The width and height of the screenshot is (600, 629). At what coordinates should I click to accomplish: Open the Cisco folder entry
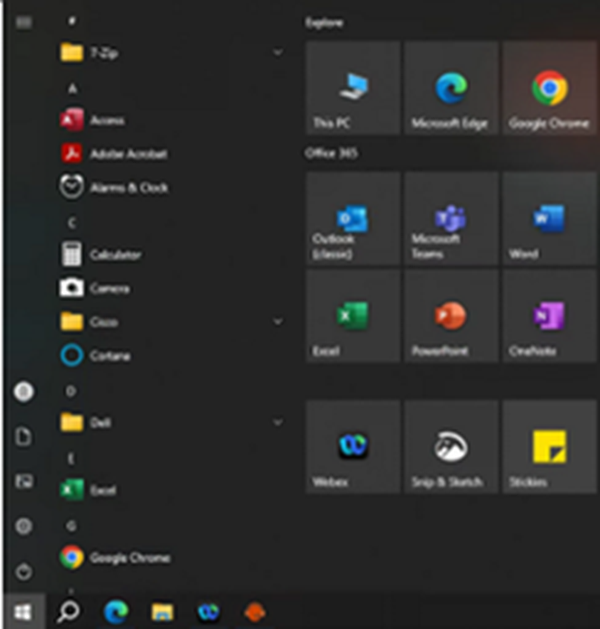[x=172, y=322]
